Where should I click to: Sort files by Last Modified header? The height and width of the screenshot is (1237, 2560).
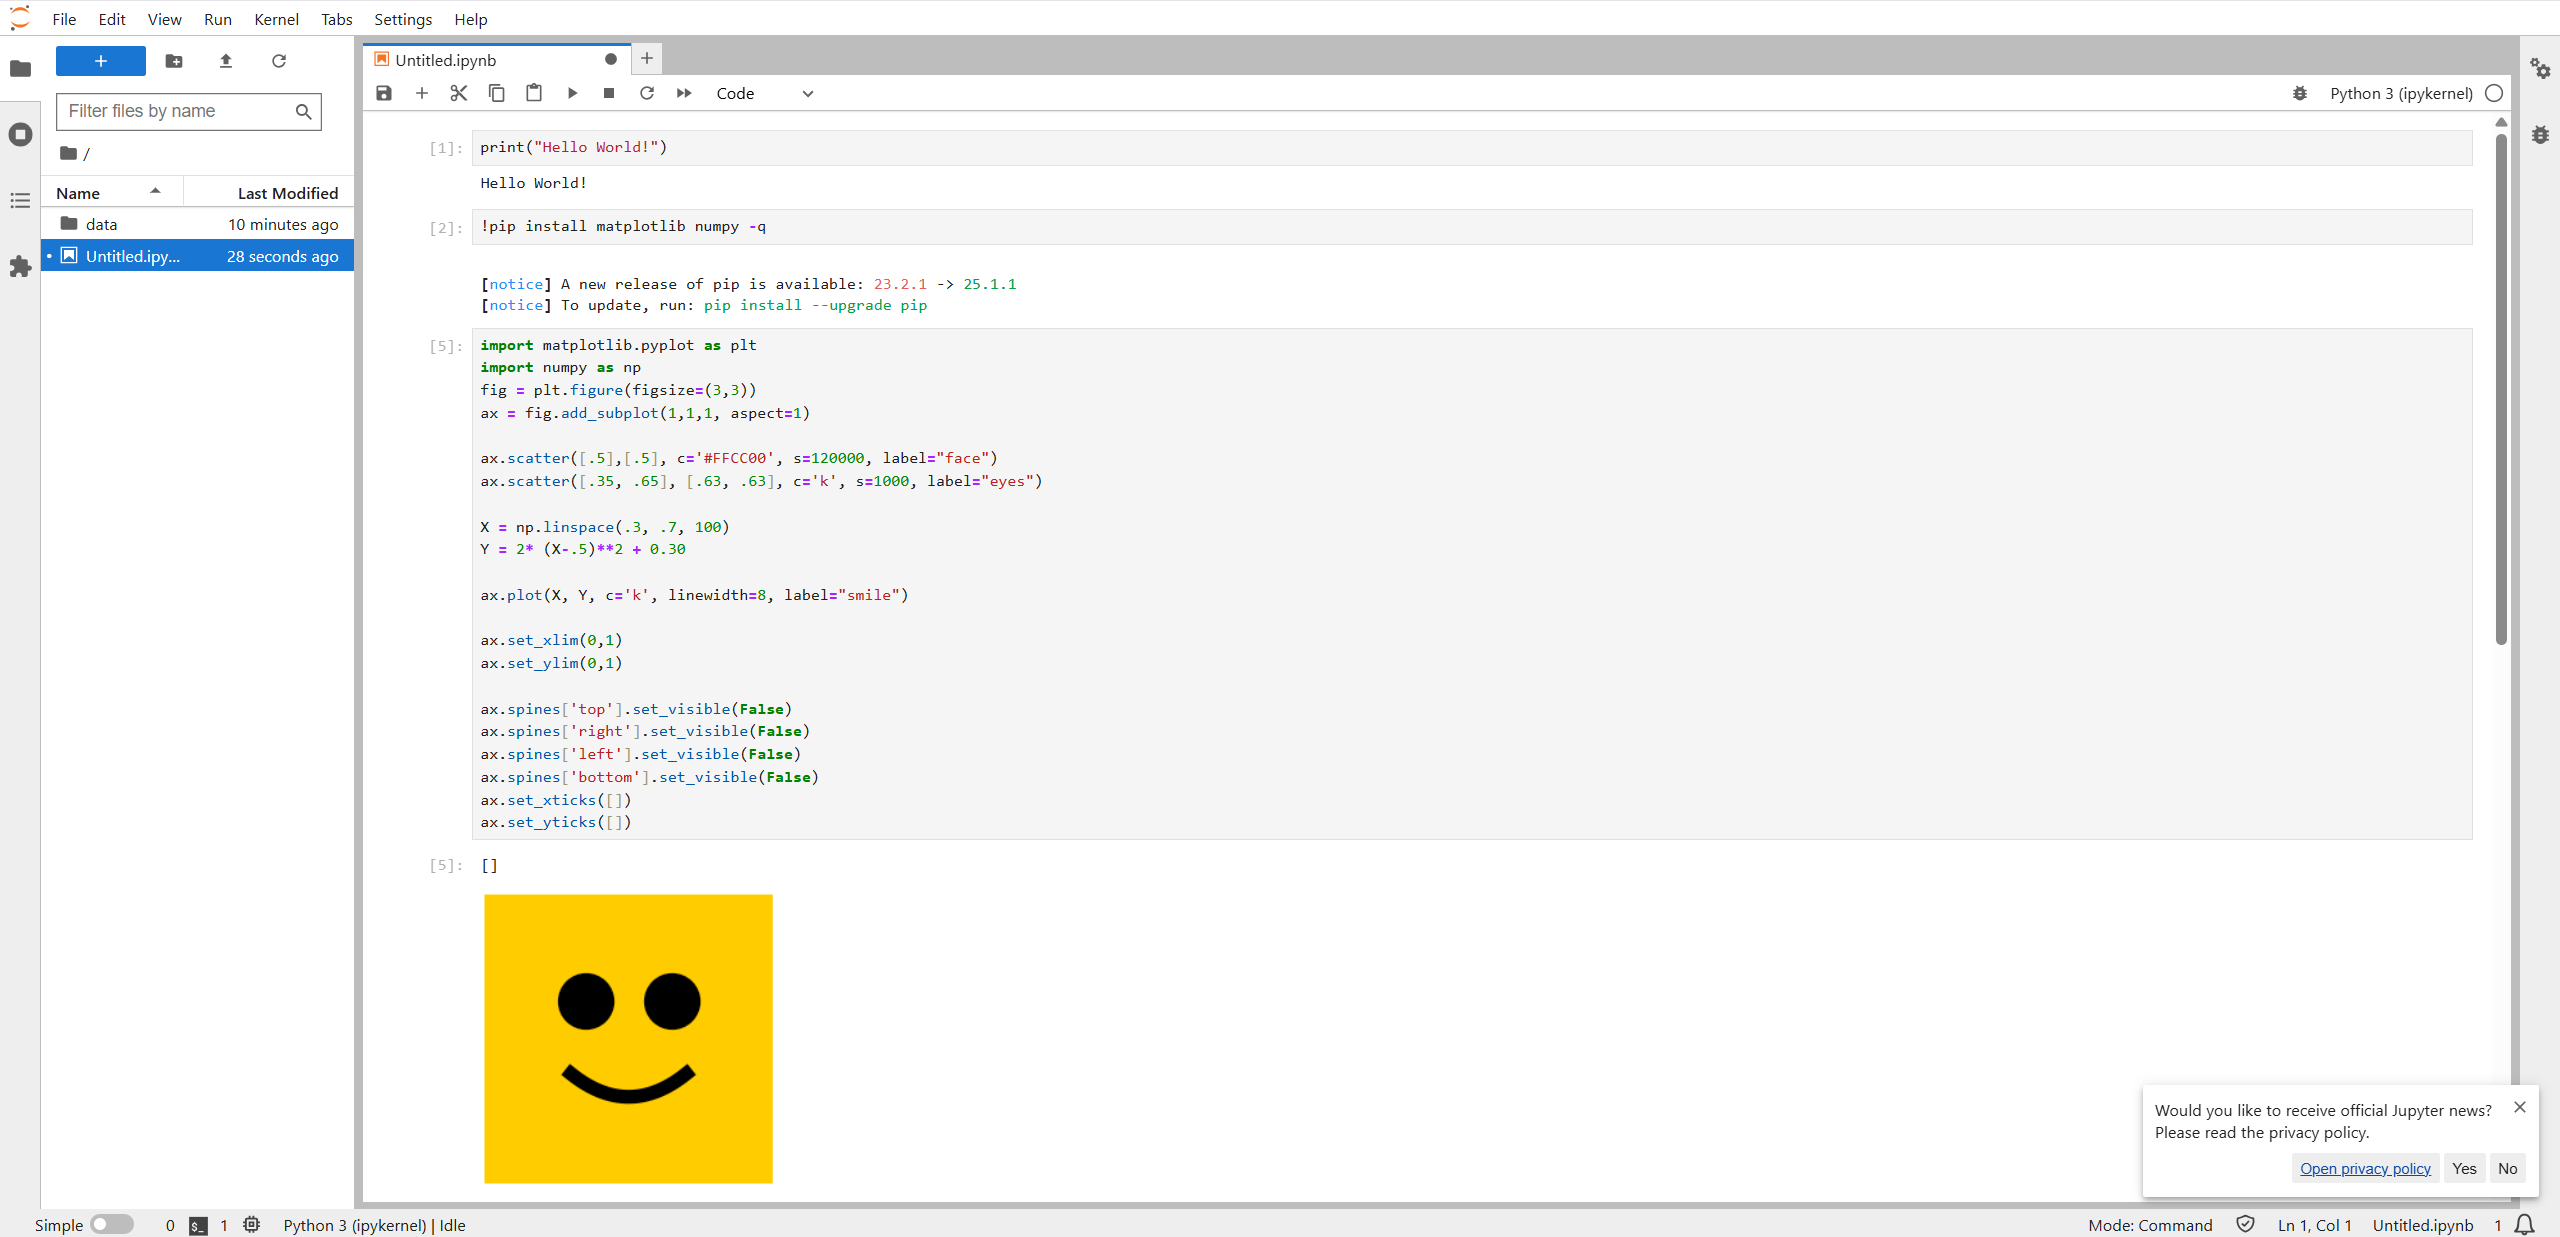268,193
